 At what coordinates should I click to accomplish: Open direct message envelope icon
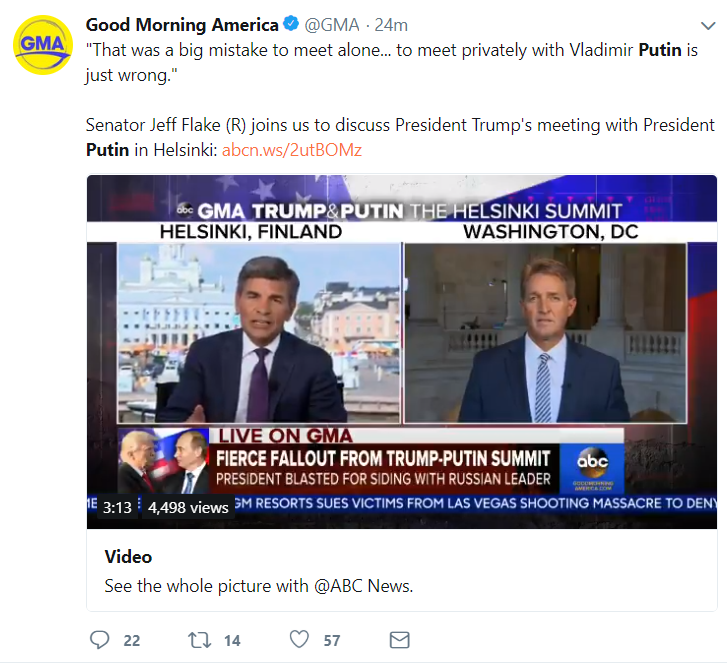tap(399, 640)
